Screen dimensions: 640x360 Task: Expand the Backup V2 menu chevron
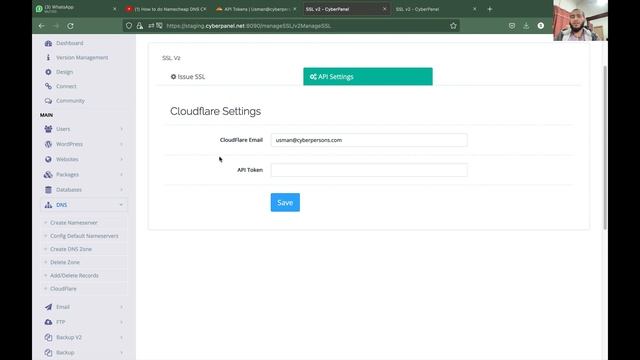pyautogui.click(x=122, y=338)
